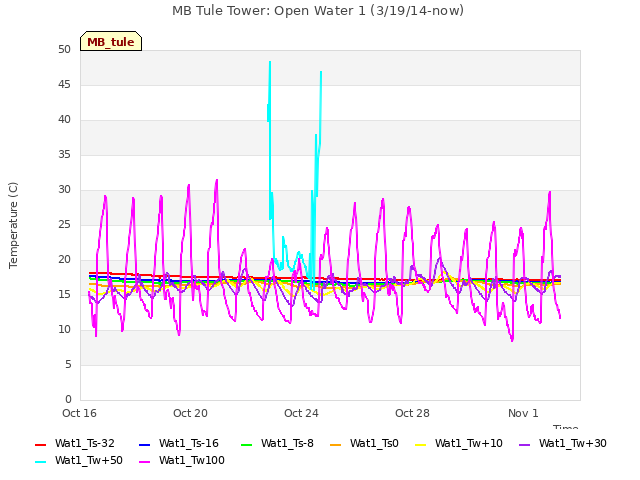Click the 30 y-axis tick label
640x480 pixels.
pos(64,190)
